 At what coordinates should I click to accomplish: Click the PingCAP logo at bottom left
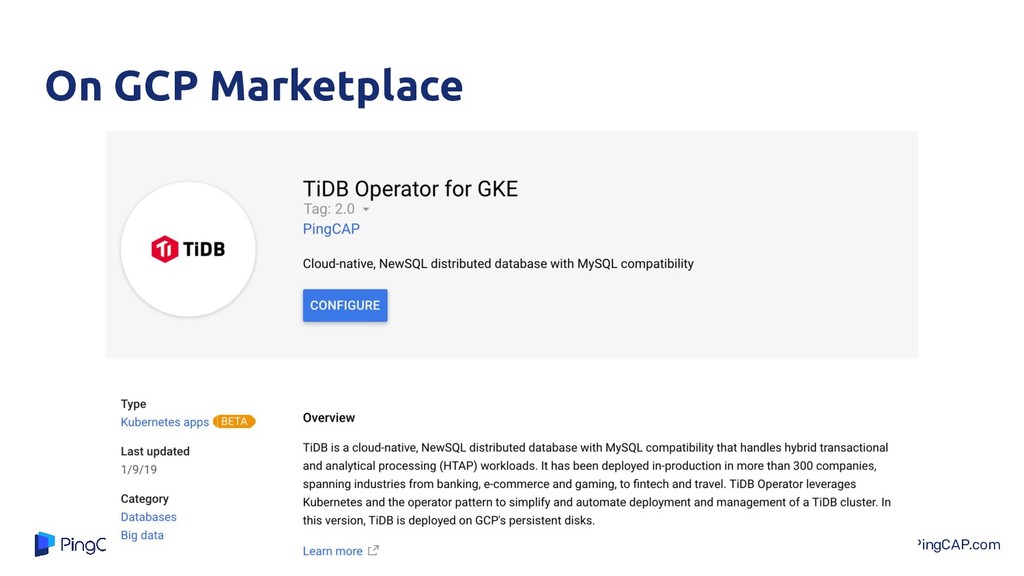71,544
